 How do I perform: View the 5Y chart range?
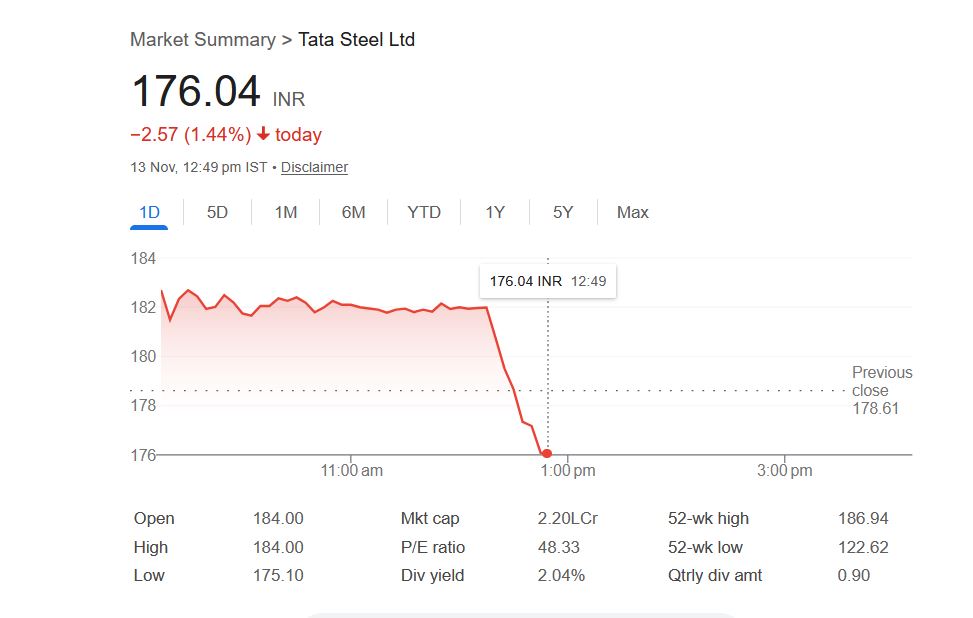[x=563, y=212]
